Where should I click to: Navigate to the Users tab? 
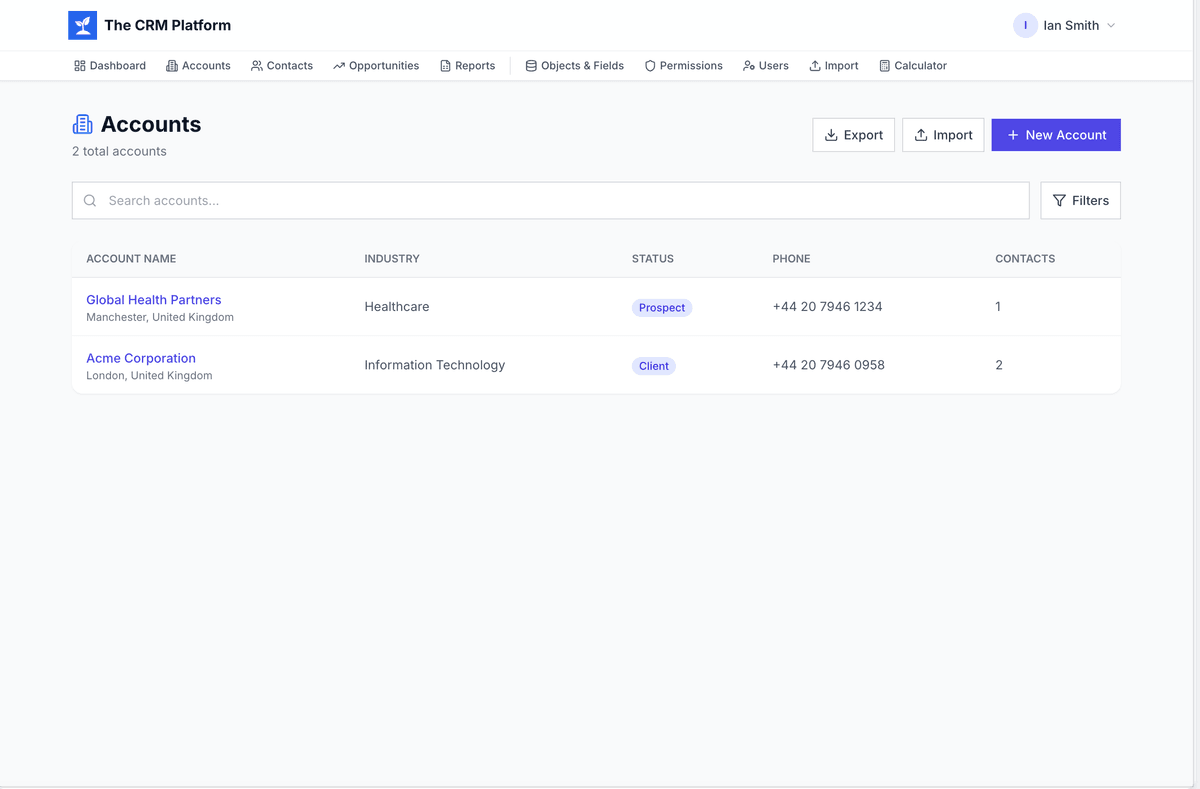click(765, 66)
